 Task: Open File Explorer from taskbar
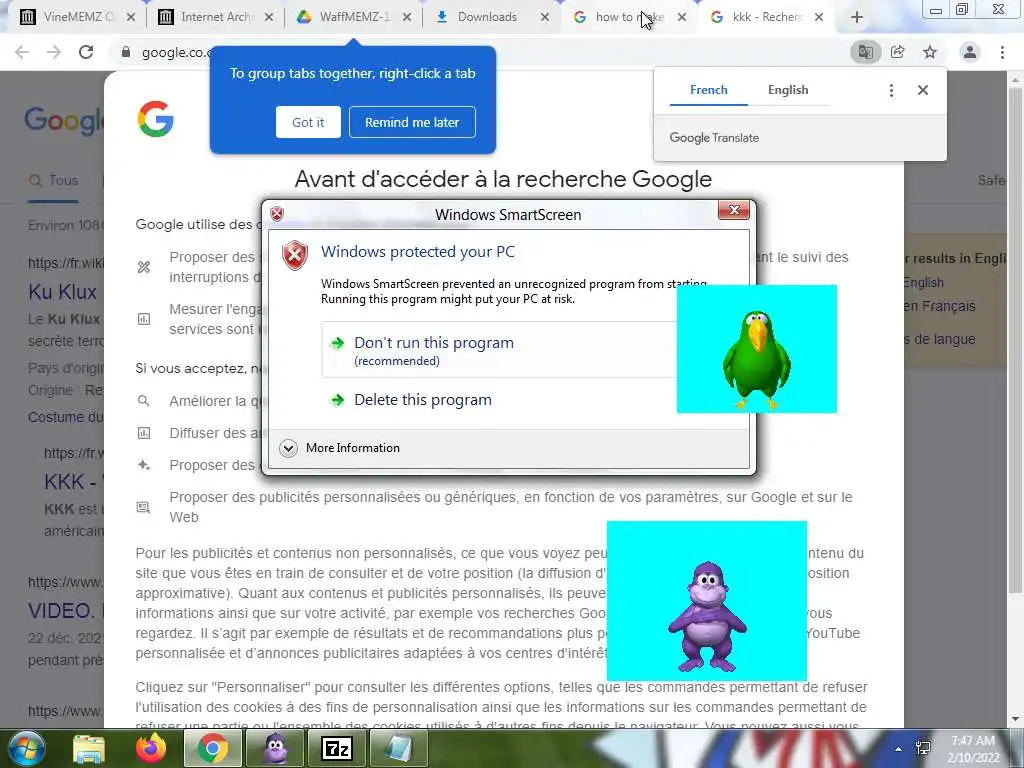(89, 748)
